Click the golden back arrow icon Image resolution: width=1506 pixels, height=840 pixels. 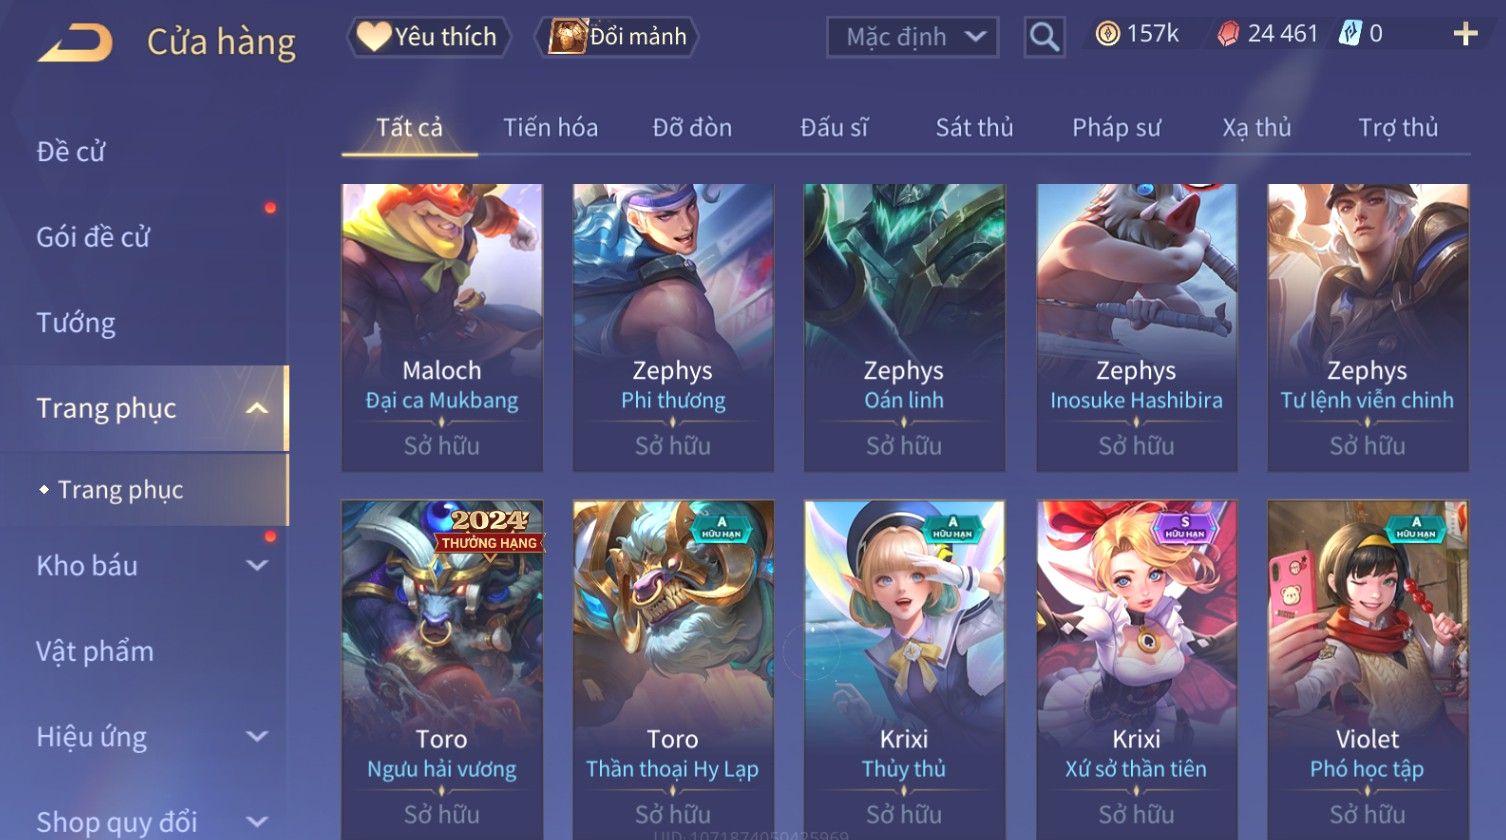coord(74,42)
